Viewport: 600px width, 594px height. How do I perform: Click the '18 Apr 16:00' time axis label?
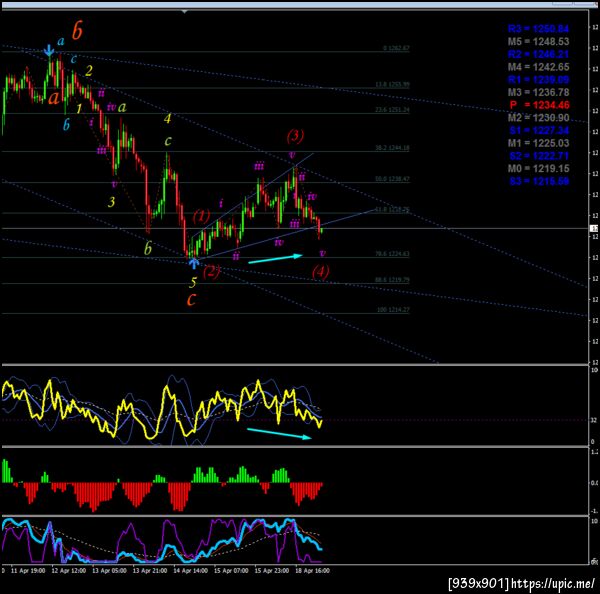point(312,570)
